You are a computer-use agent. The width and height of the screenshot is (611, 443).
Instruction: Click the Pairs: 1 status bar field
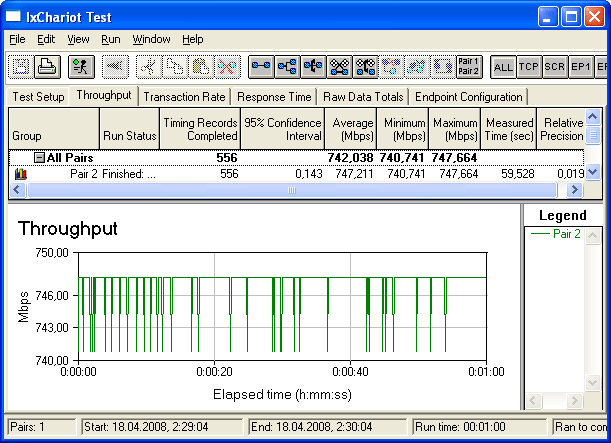coord(42,427)
